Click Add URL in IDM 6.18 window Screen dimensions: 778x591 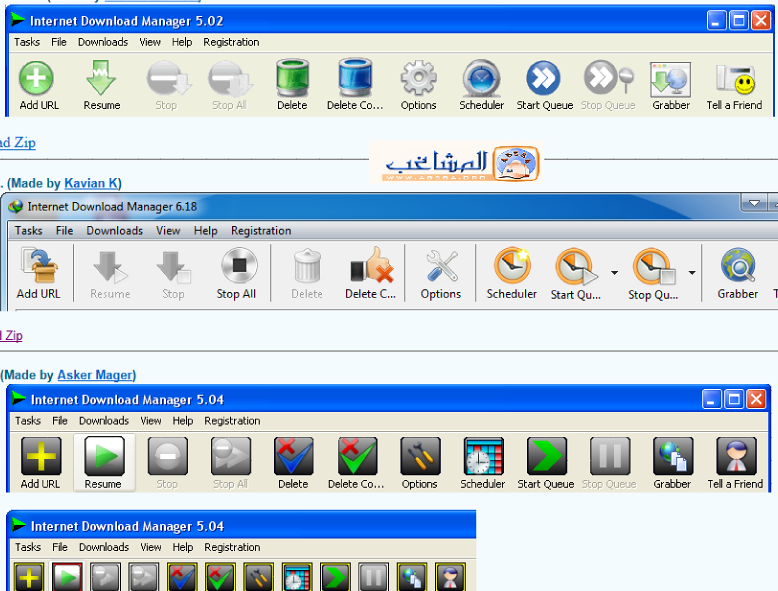click(39, 274)
